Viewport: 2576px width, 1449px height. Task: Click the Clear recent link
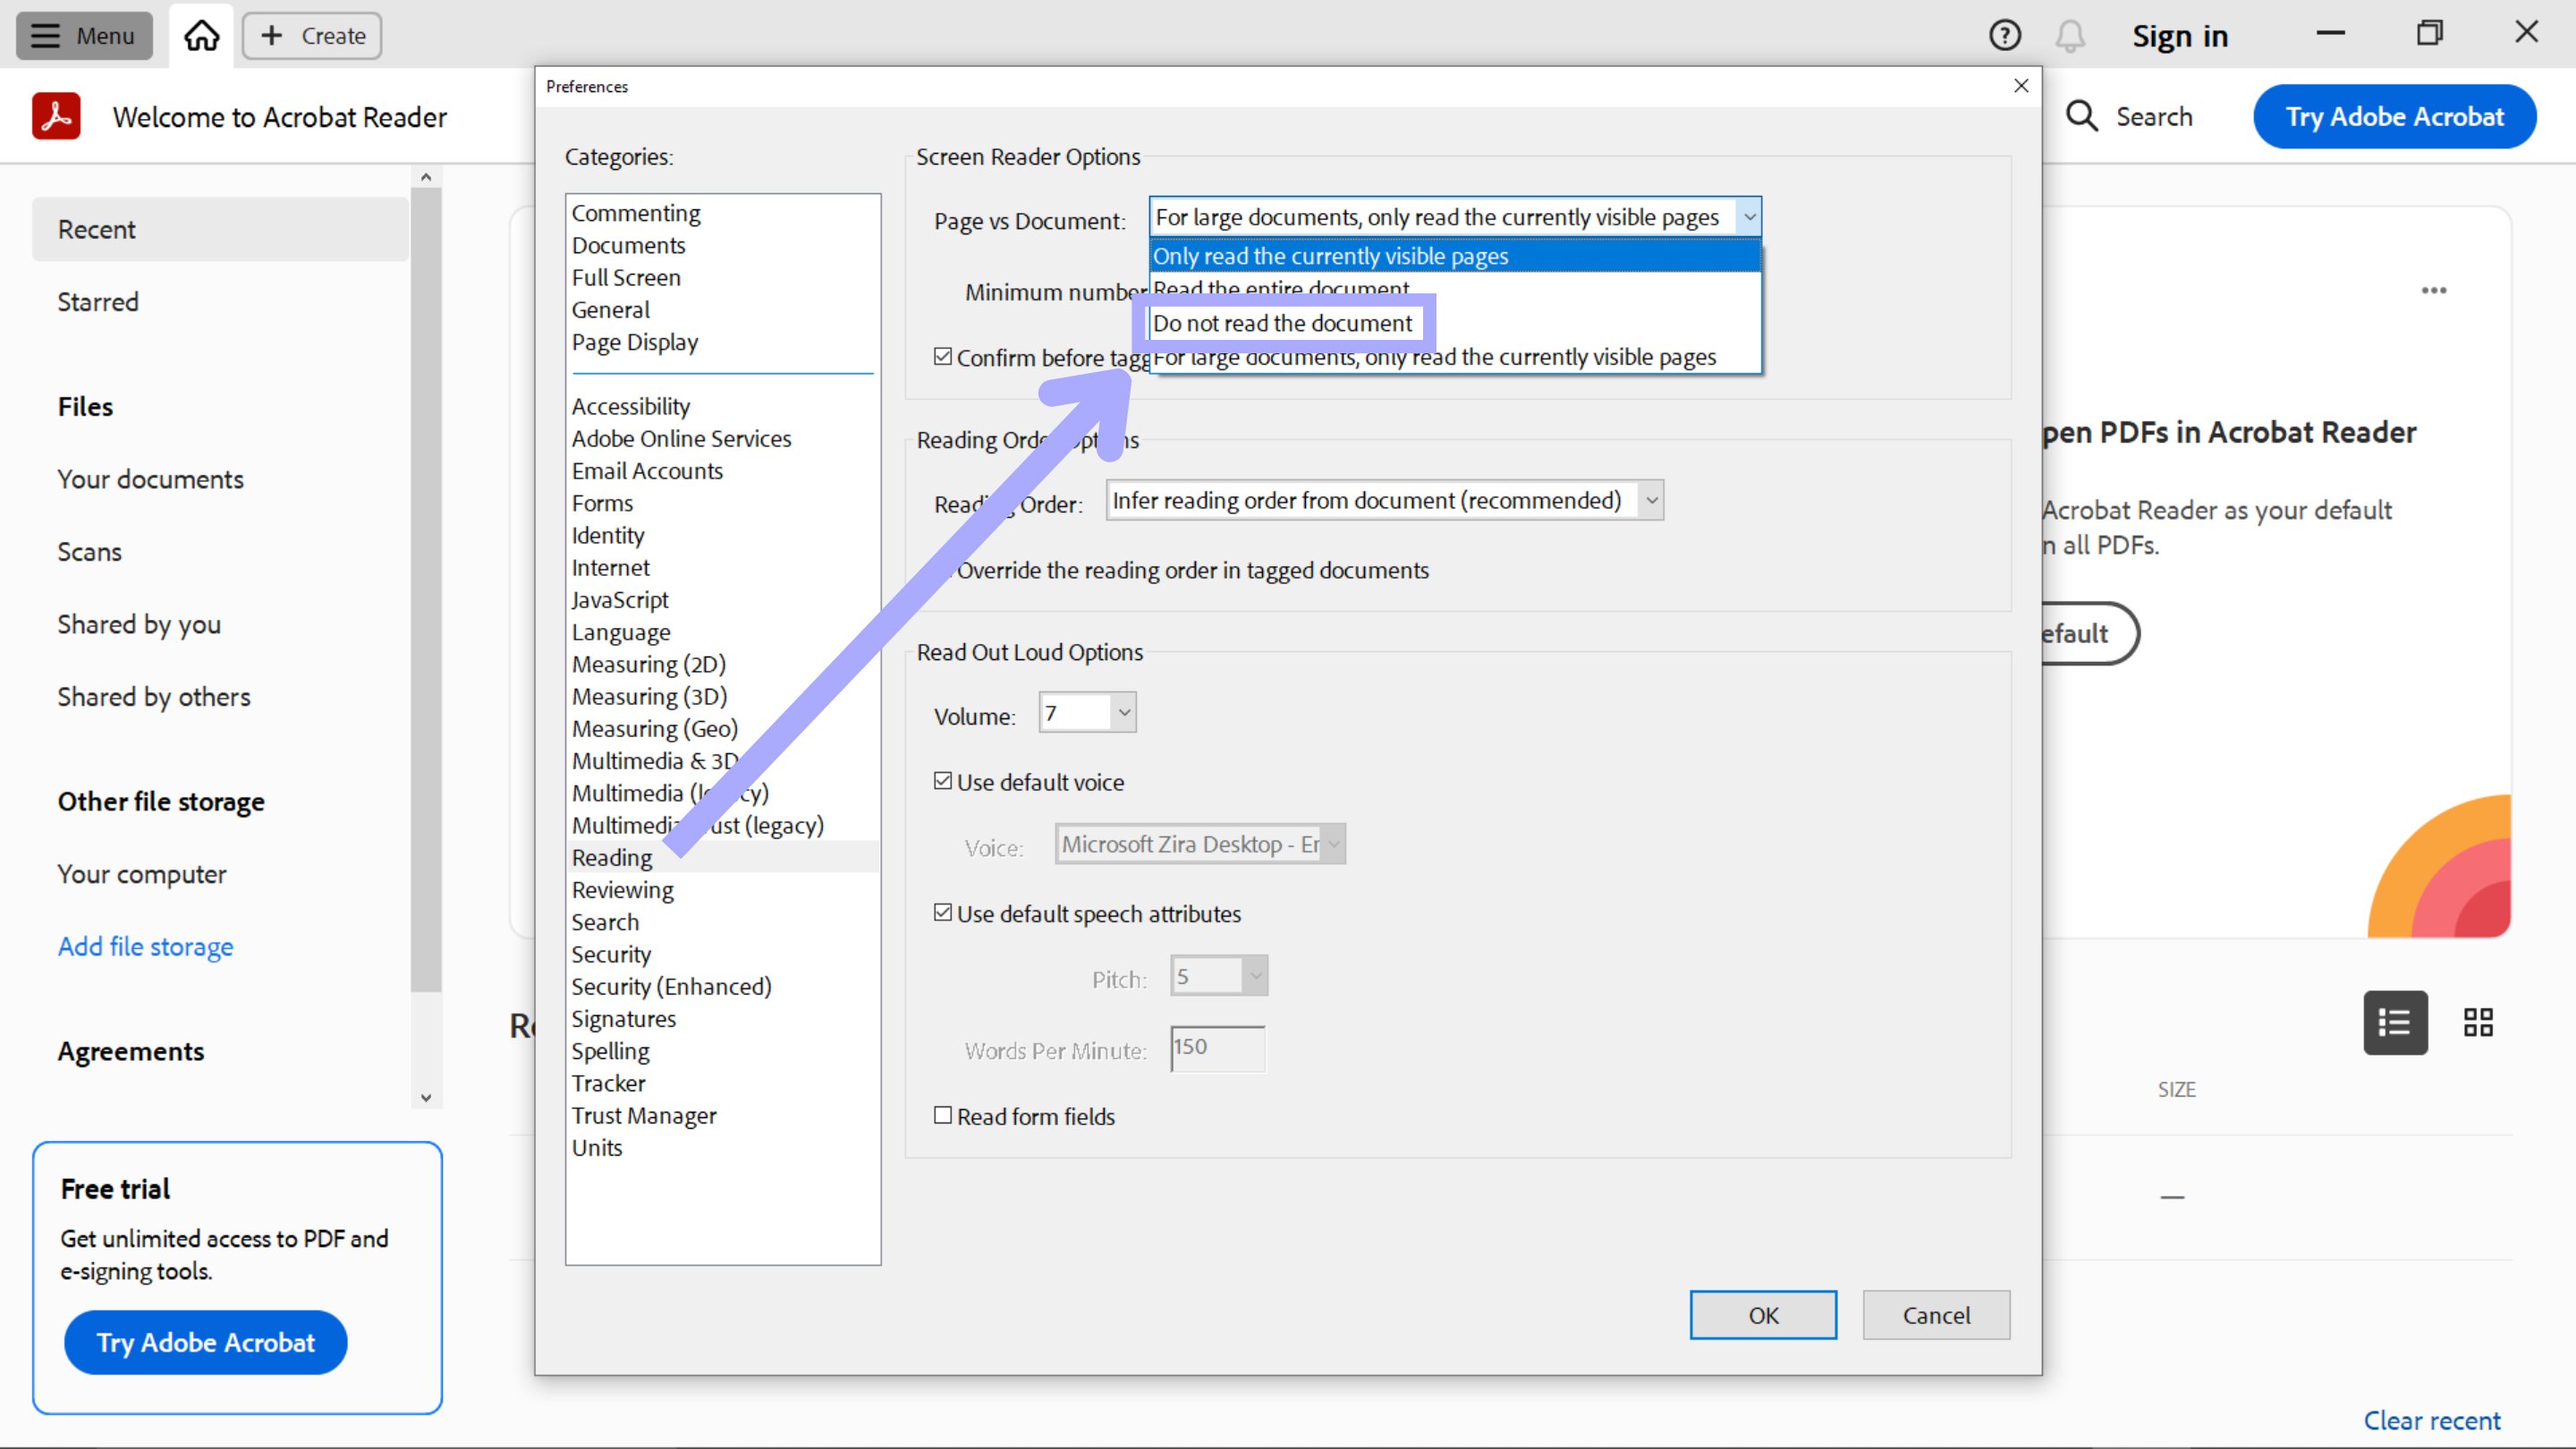2431,1420
